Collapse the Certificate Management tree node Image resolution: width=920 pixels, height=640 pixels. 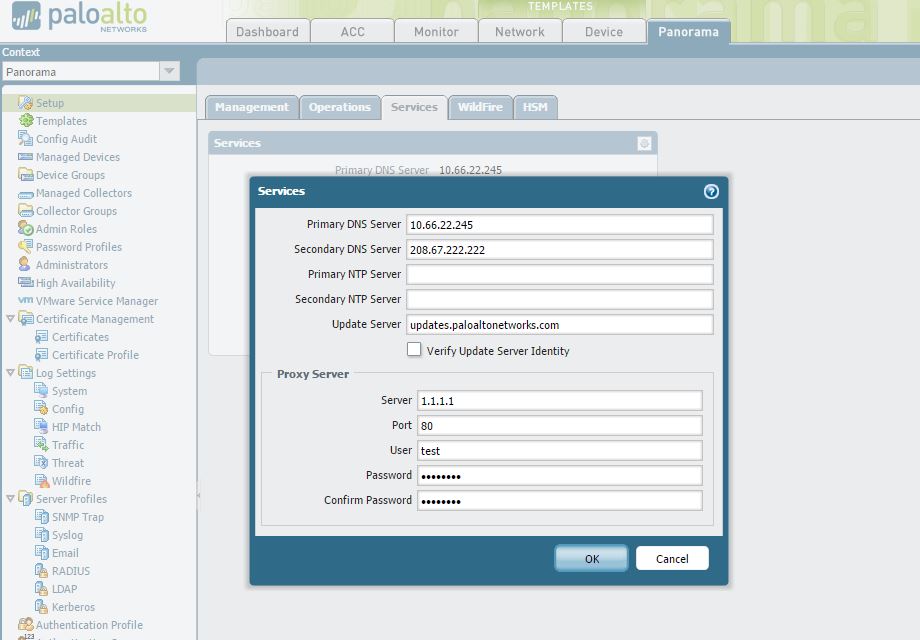click(11, 319)
